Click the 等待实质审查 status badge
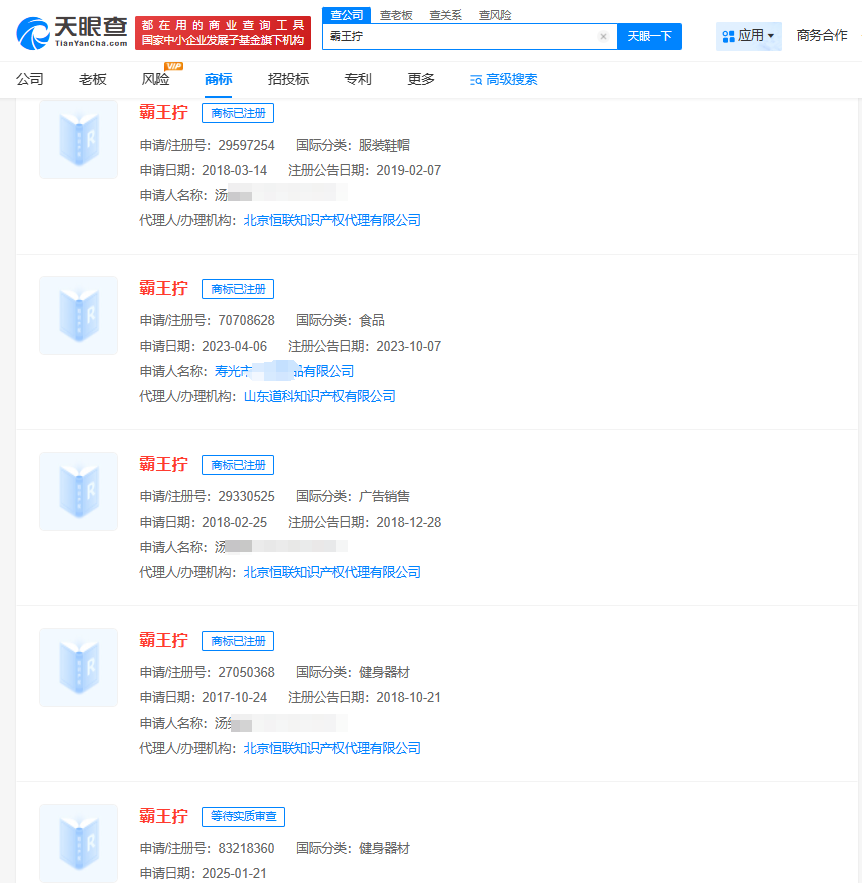The width and height of the screenshot is (862, 883). (243, 817)
